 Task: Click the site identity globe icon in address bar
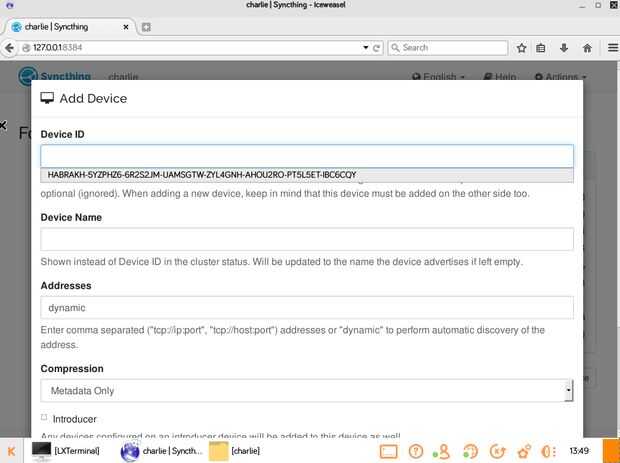tap(26, 48)
